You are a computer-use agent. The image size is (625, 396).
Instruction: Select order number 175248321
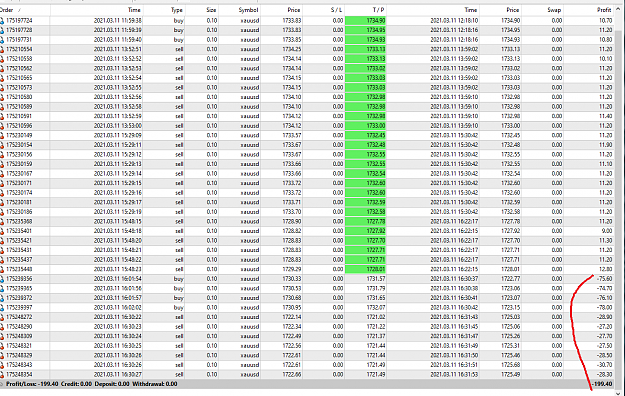coord(20,346)
